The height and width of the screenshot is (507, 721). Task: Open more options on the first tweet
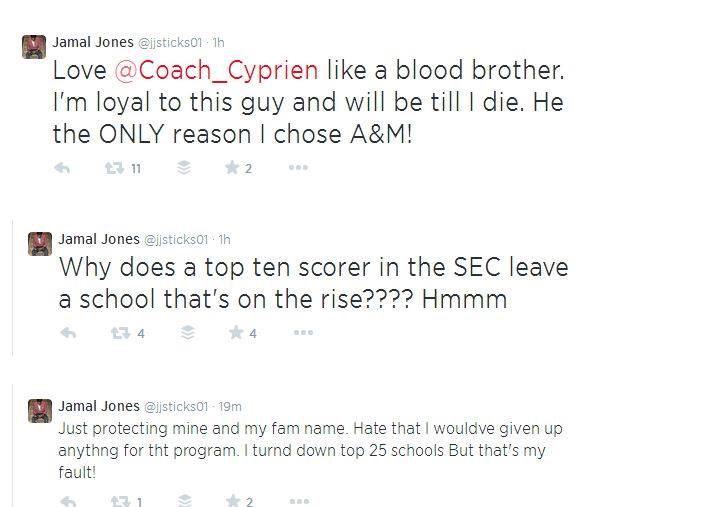[x=298, y=168]
